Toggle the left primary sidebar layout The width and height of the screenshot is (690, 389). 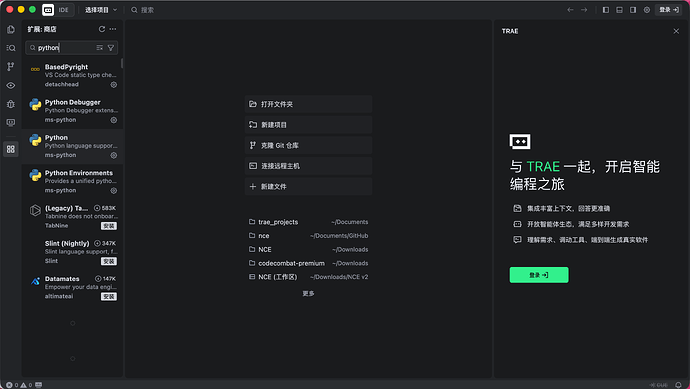[x=606, y=10]
